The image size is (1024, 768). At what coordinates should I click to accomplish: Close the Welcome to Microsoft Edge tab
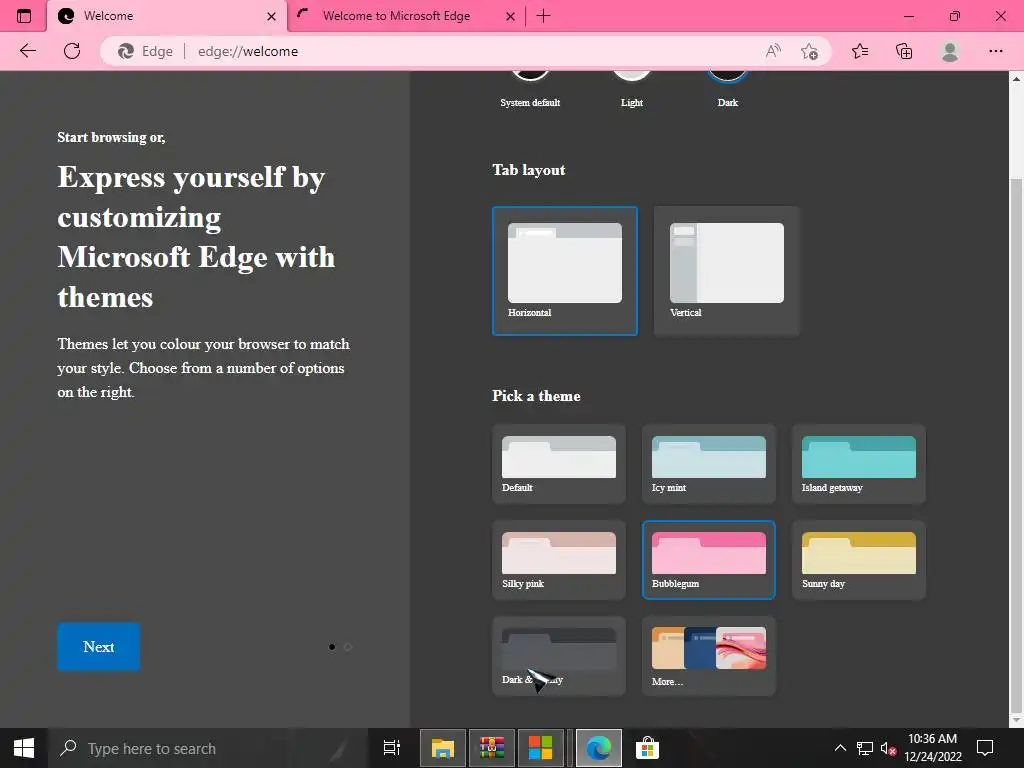(511, 16)
